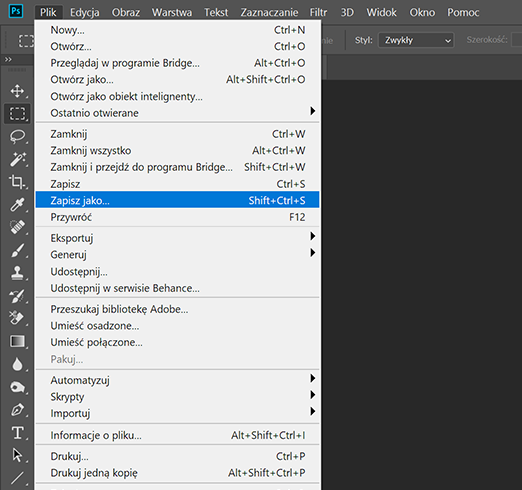
Task: Open the Obraz menu
Action: [126, 12]
